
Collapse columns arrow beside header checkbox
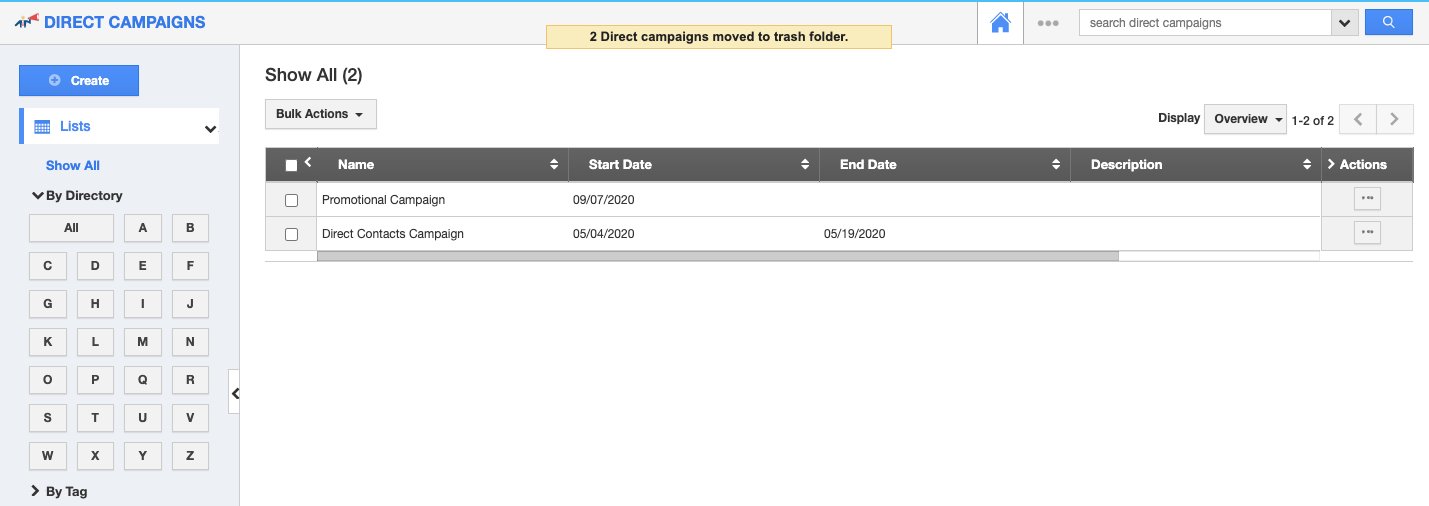(308, 162)
